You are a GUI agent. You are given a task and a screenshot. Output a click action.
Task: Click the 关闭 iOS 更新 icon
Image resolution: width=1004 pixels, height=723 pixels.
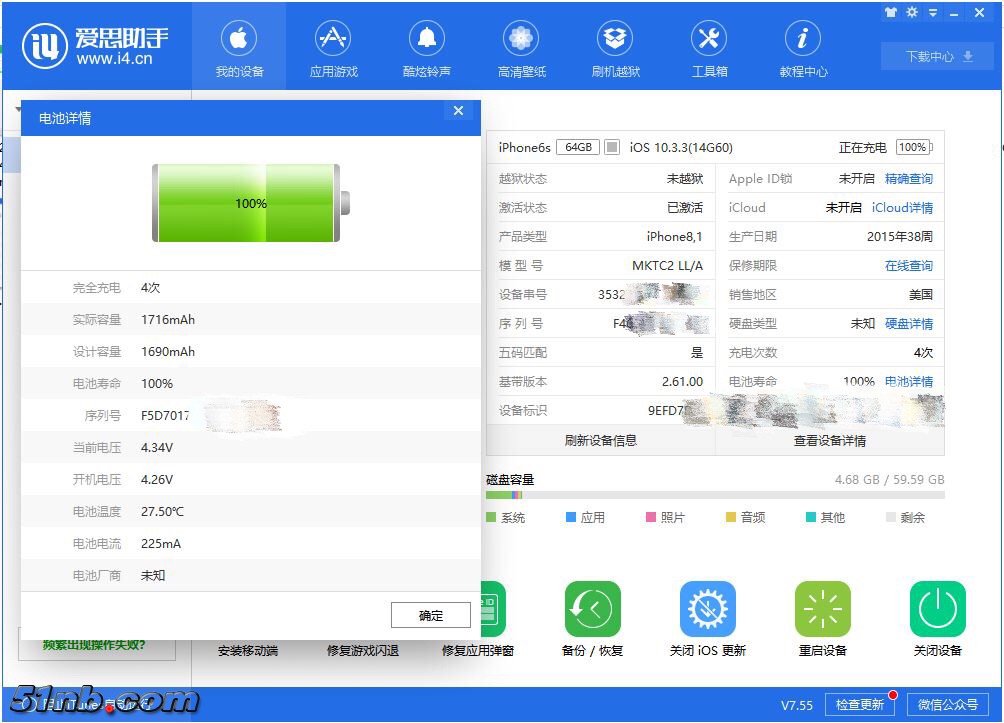tap(707, 609)
